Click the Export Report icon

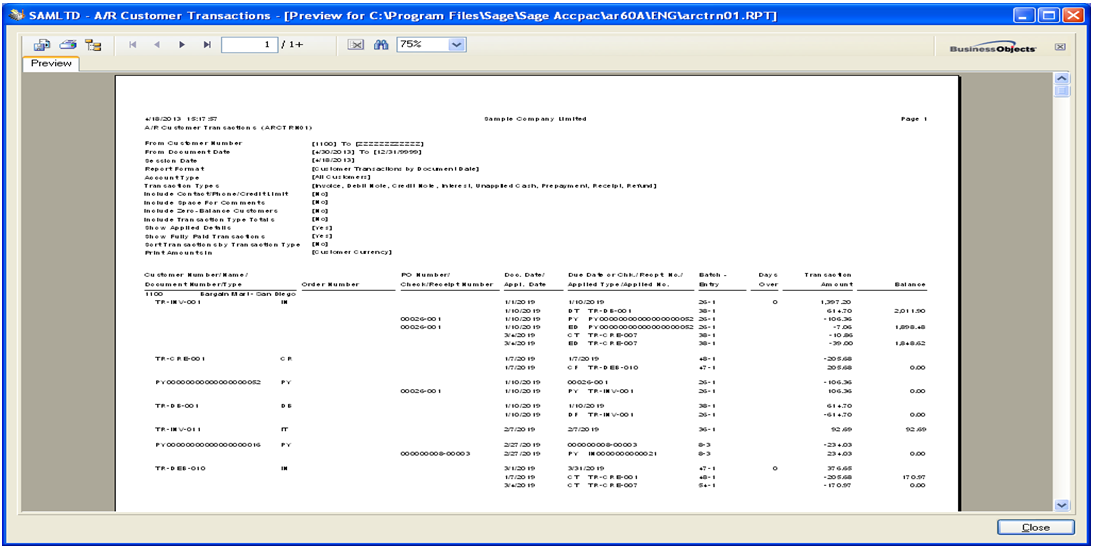(x=41, y=45)
